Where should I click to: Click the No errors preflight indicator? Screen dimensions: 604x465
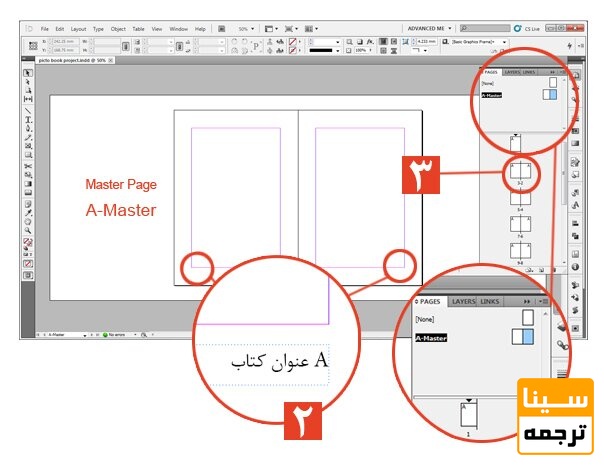pyautogui.click(x=114, y=335)
